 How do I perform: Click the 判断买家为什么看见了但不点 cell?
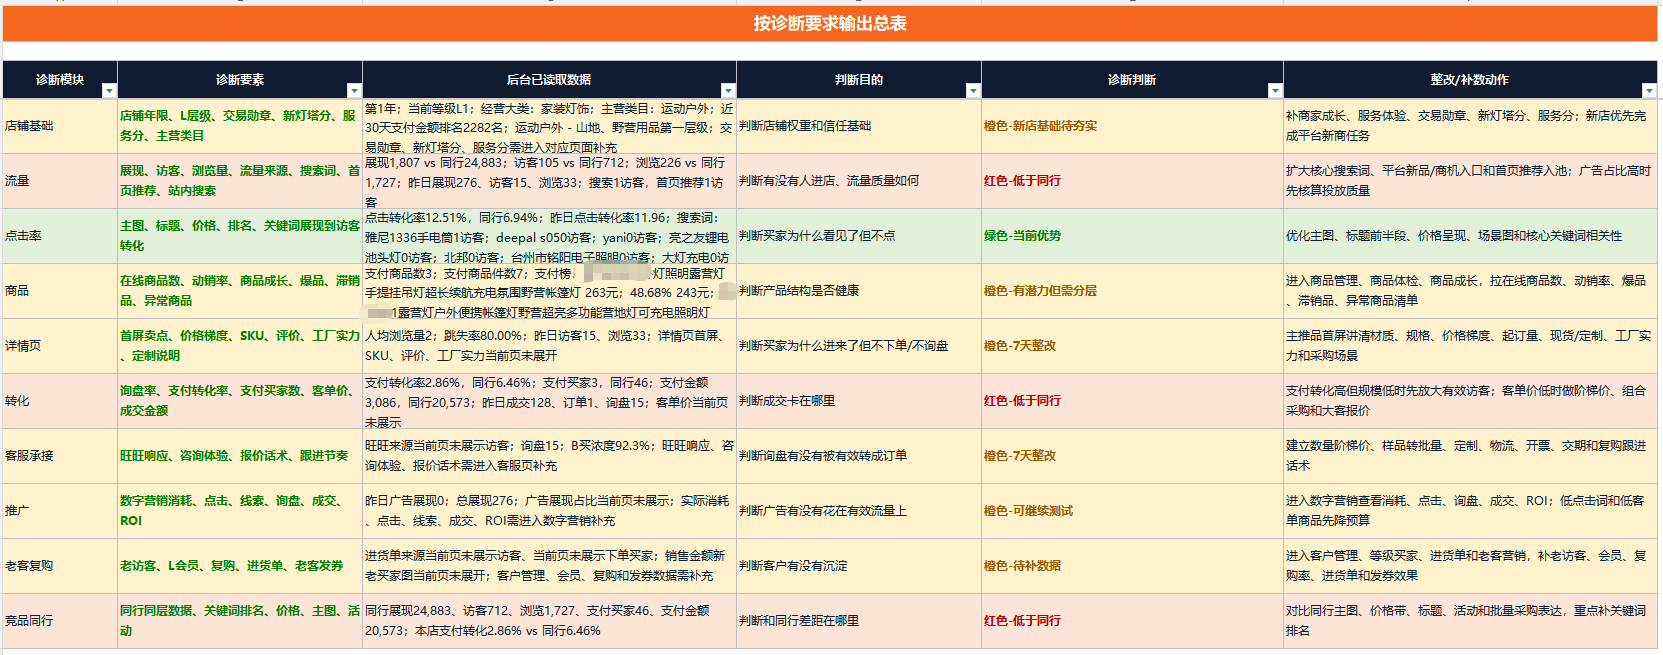859,236
